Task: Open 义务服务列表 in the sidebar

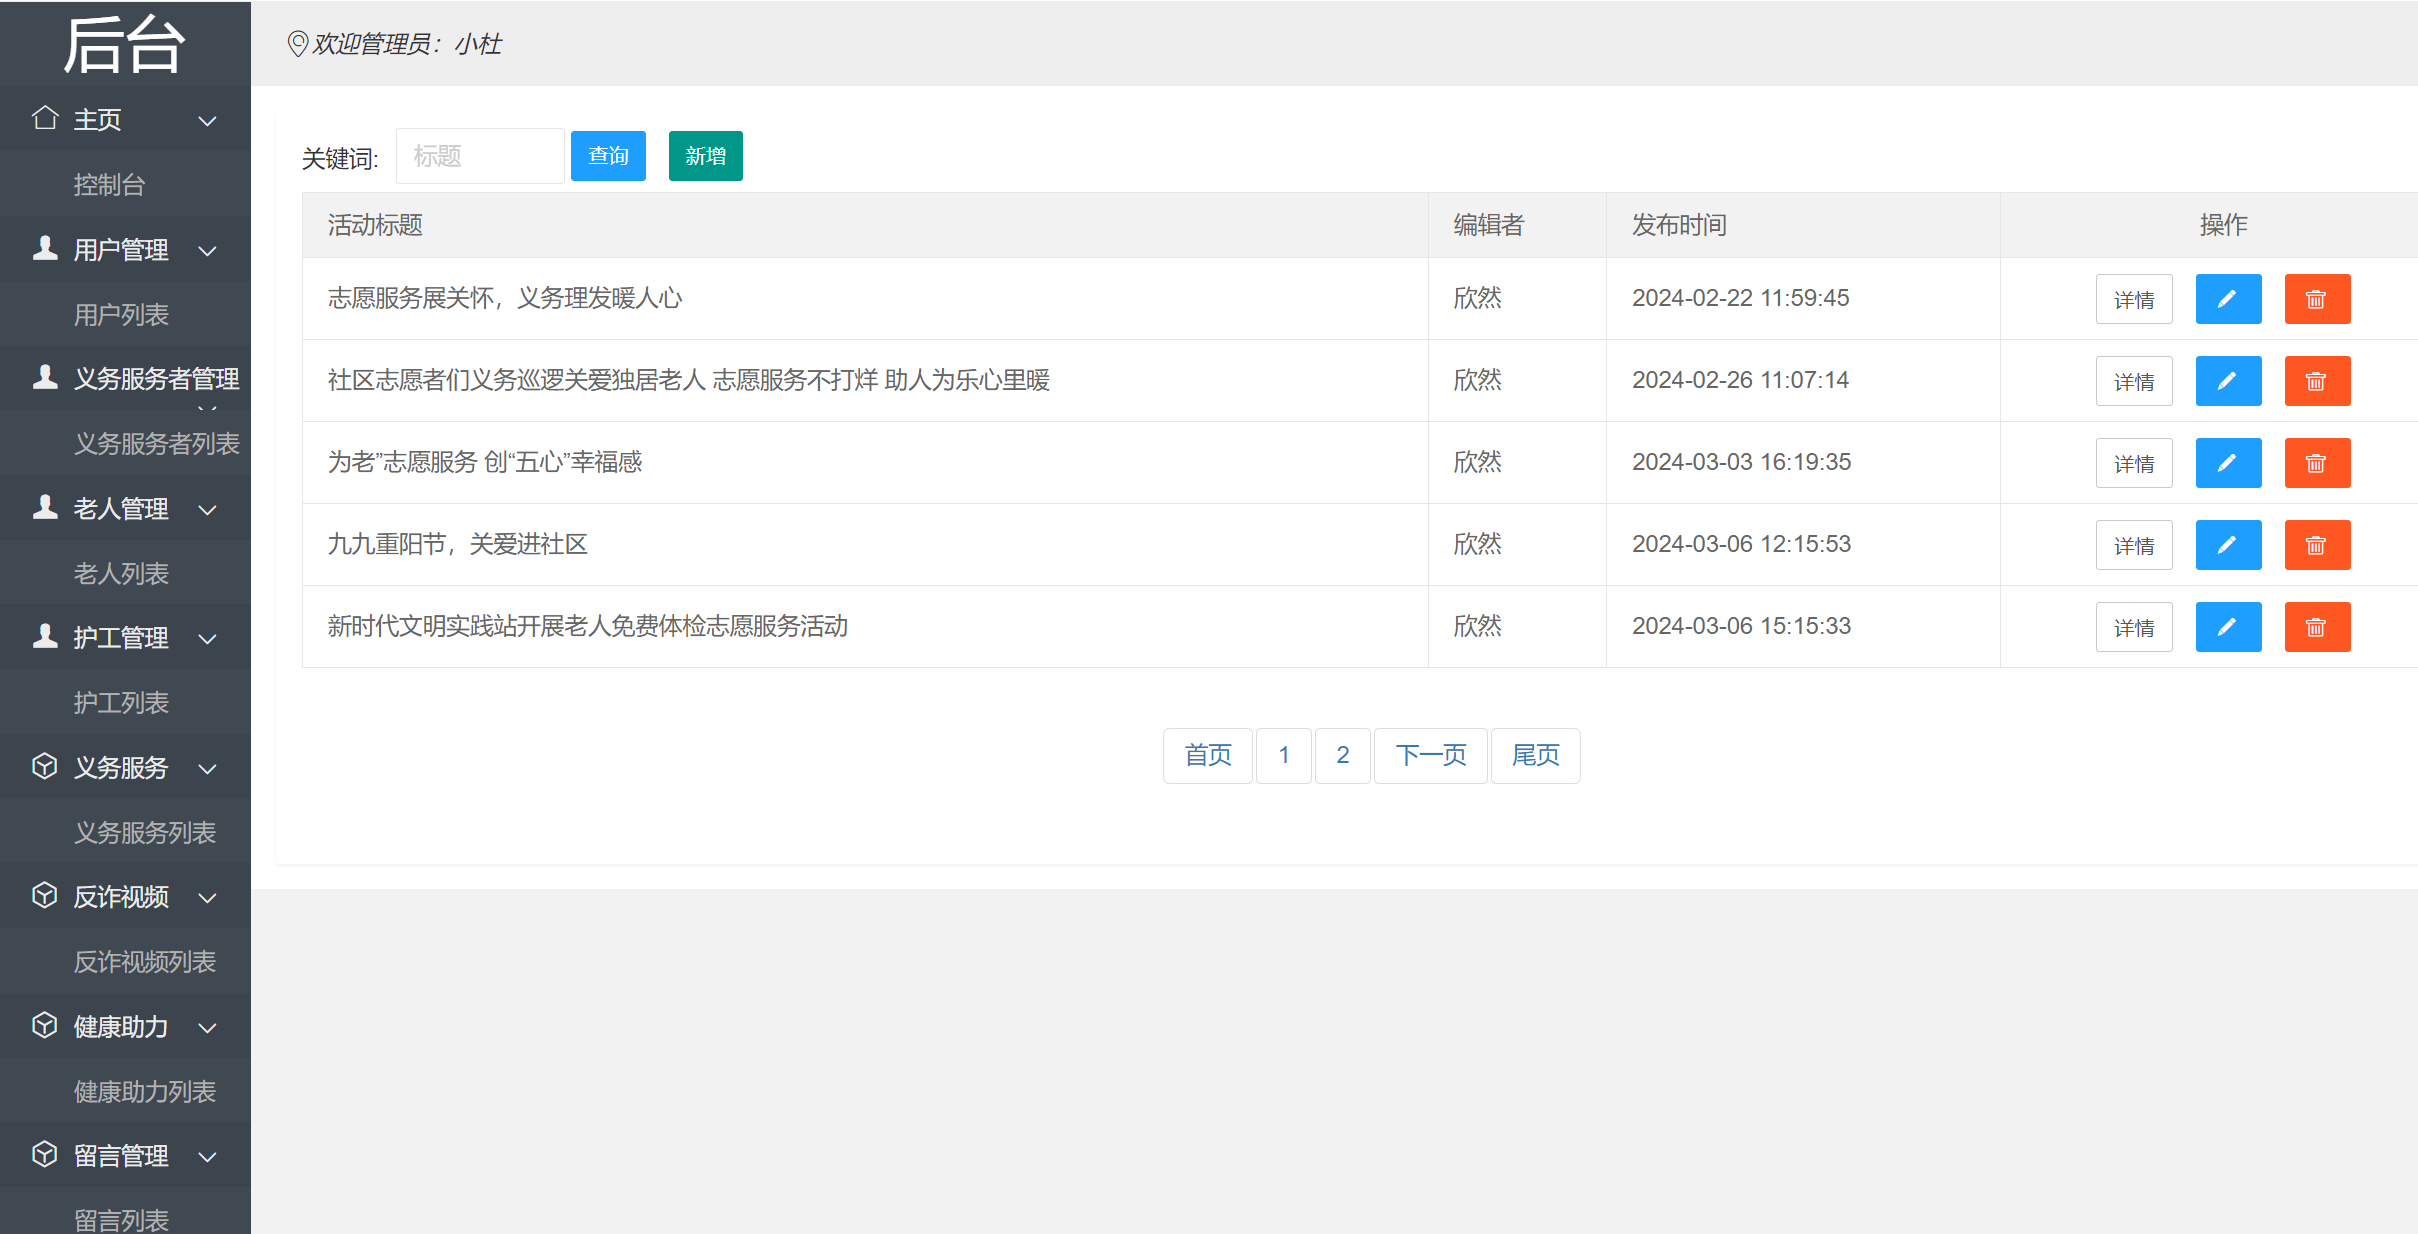Action: (145, 833)
